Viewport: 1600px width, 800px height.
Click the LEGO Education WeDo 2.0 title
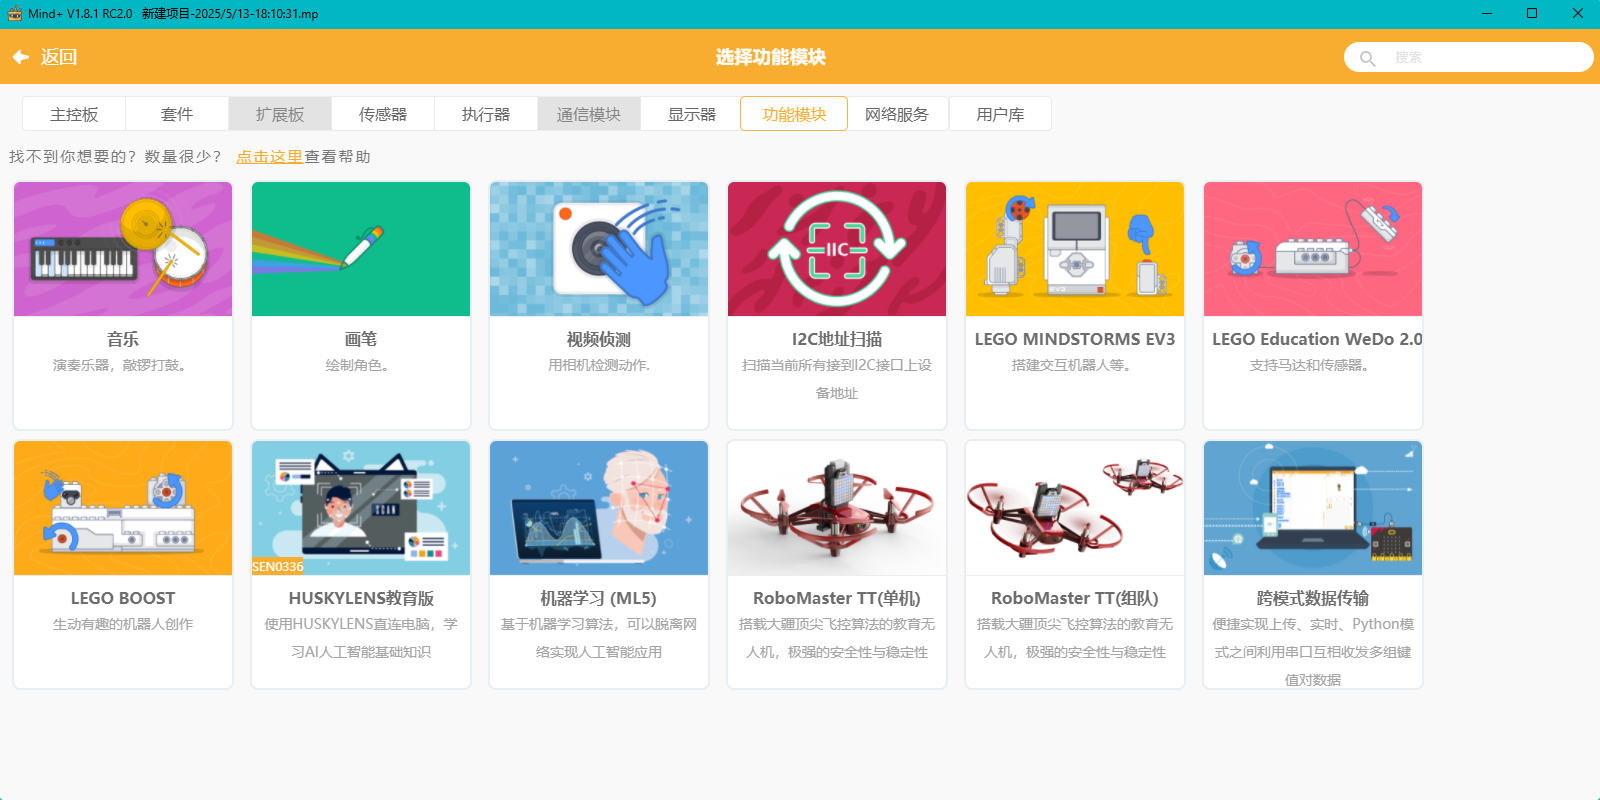[1317, 339]
